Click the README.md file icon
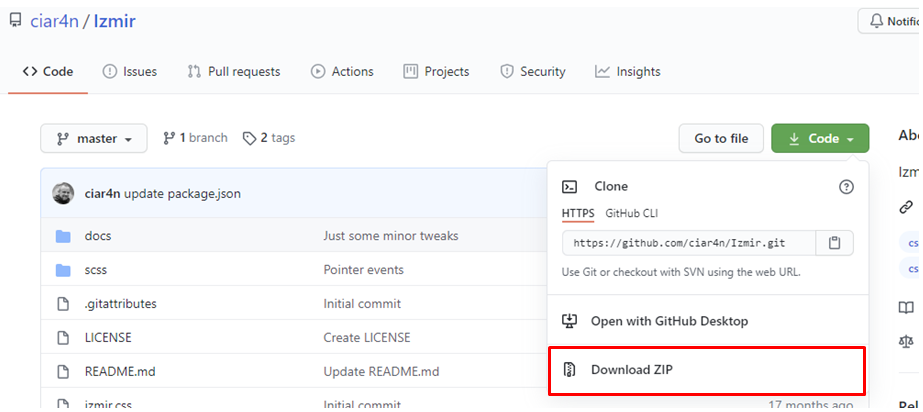 (63, 372)
